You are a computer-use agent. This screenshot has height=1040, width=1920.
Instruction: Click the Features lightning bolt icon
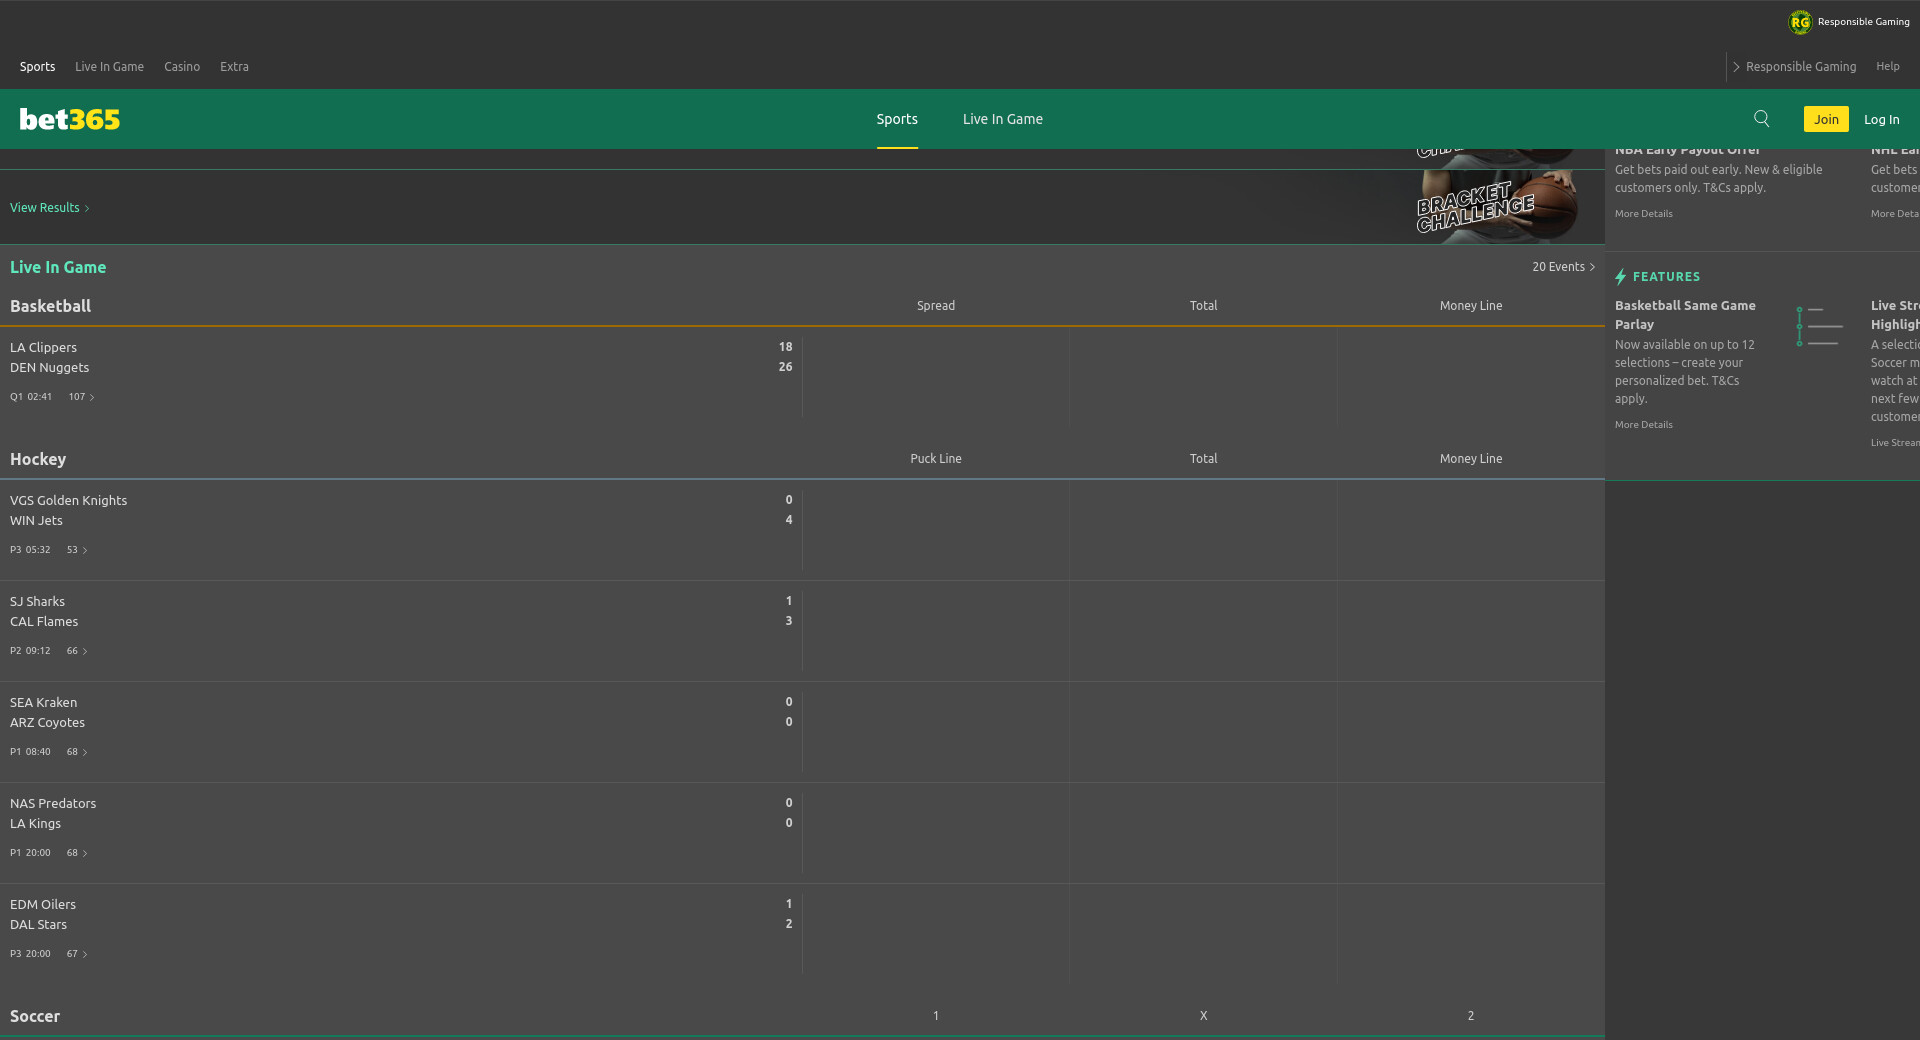(1620, 277)
